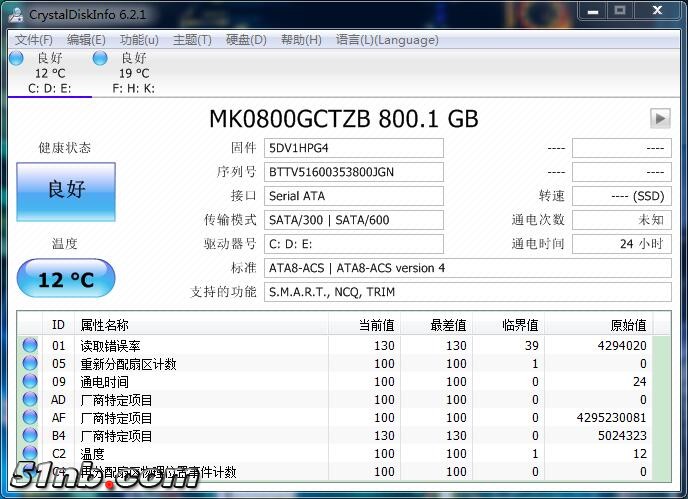
Task: Click the 良好 health status button
Action: pyautogui.click(x=66, y=189)
